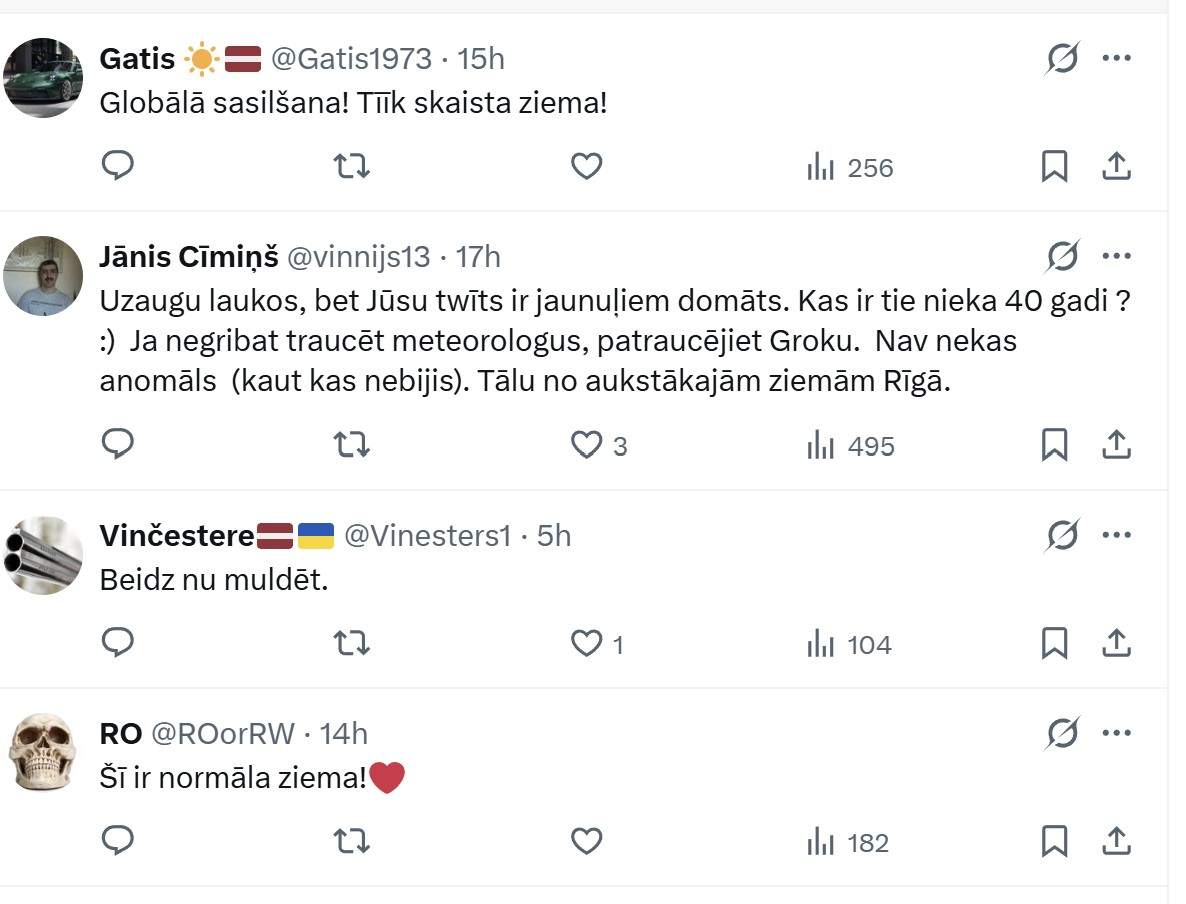Like the Jānis Cīmiņš tweet
Image resolution: width=1186 pixels, height=904 pixels.
point(586,444)
